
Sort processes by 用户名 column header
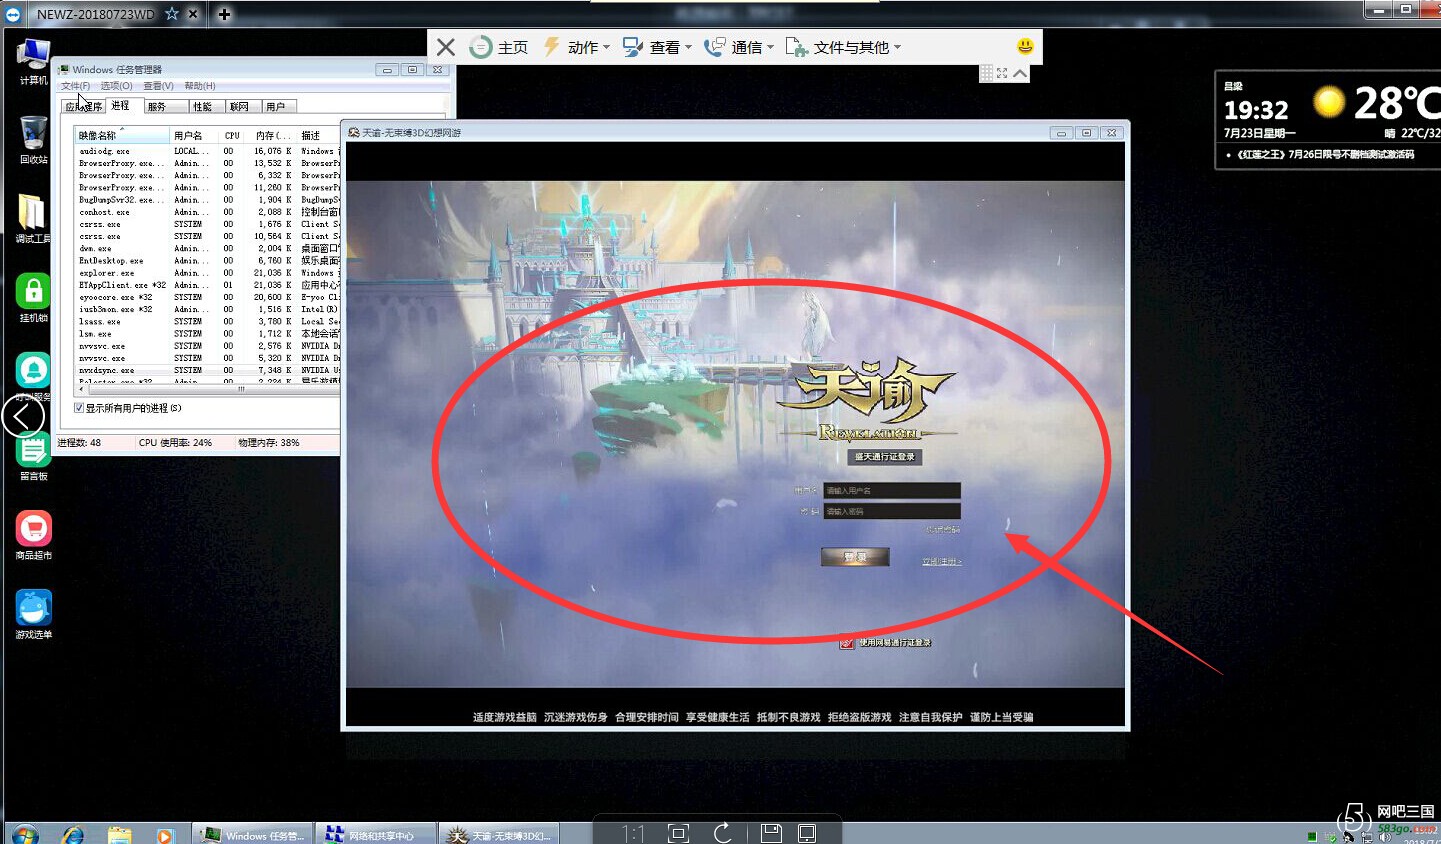(x=193, y=135)
